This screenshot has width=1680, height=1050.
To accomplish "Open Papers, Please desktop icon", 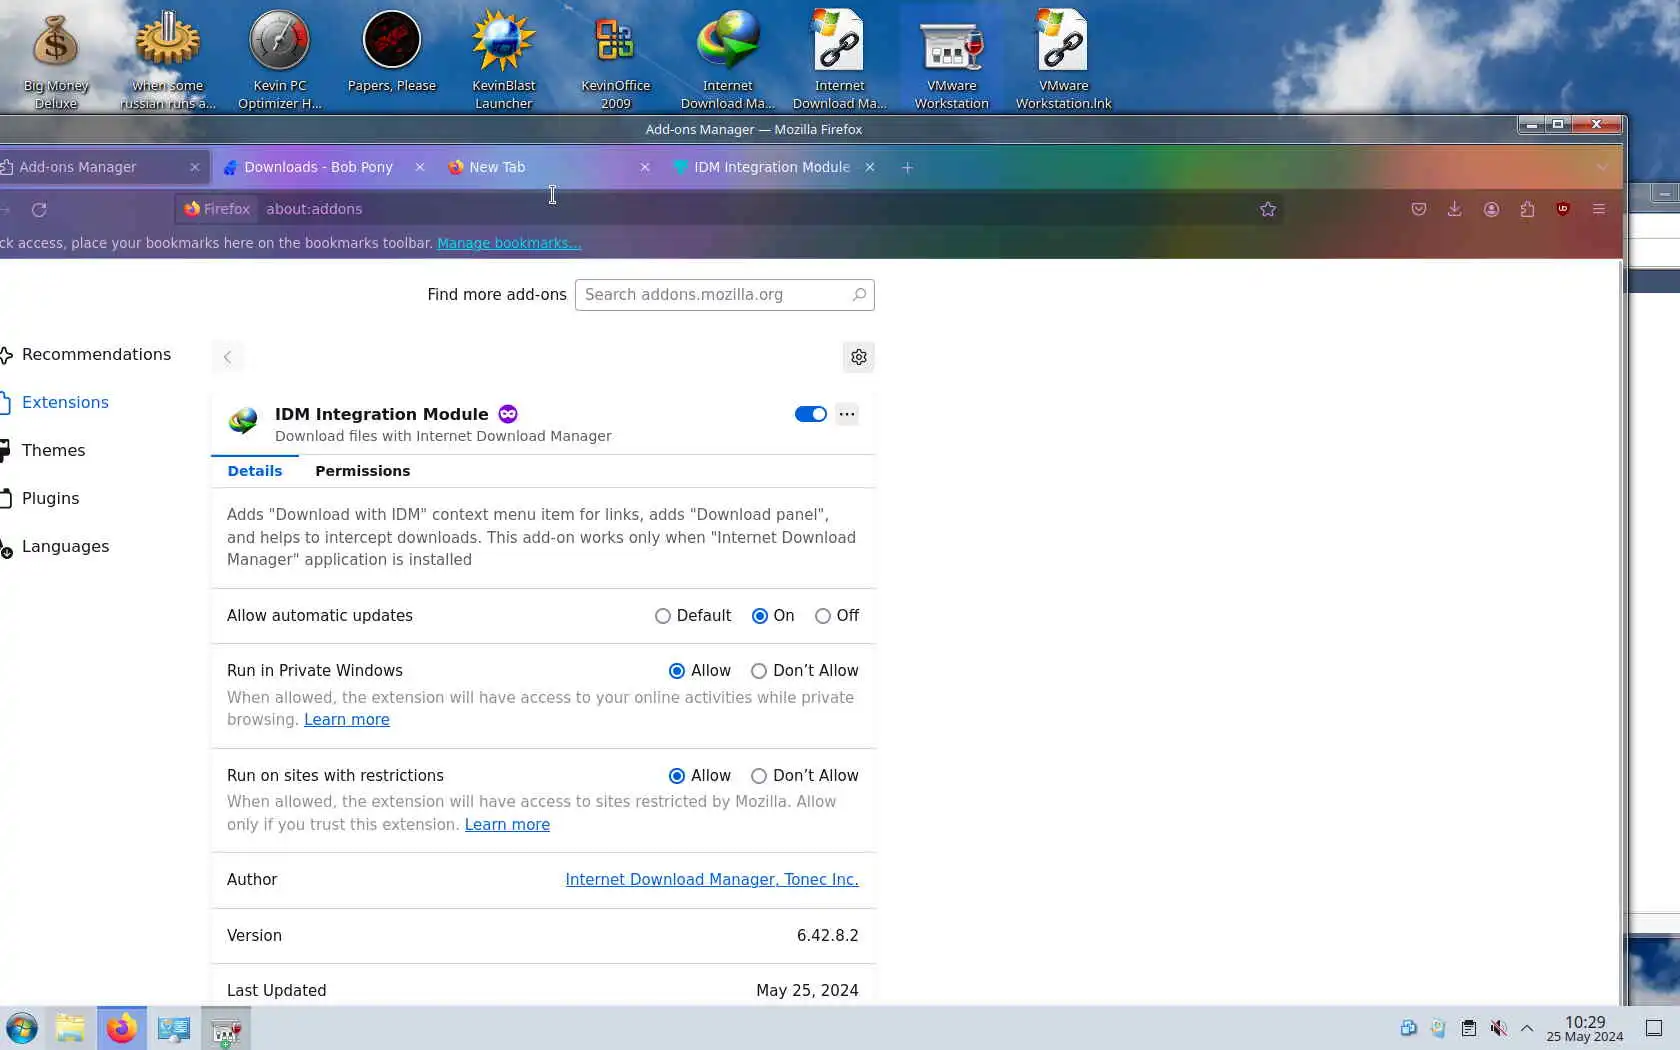I will point(392,50).
